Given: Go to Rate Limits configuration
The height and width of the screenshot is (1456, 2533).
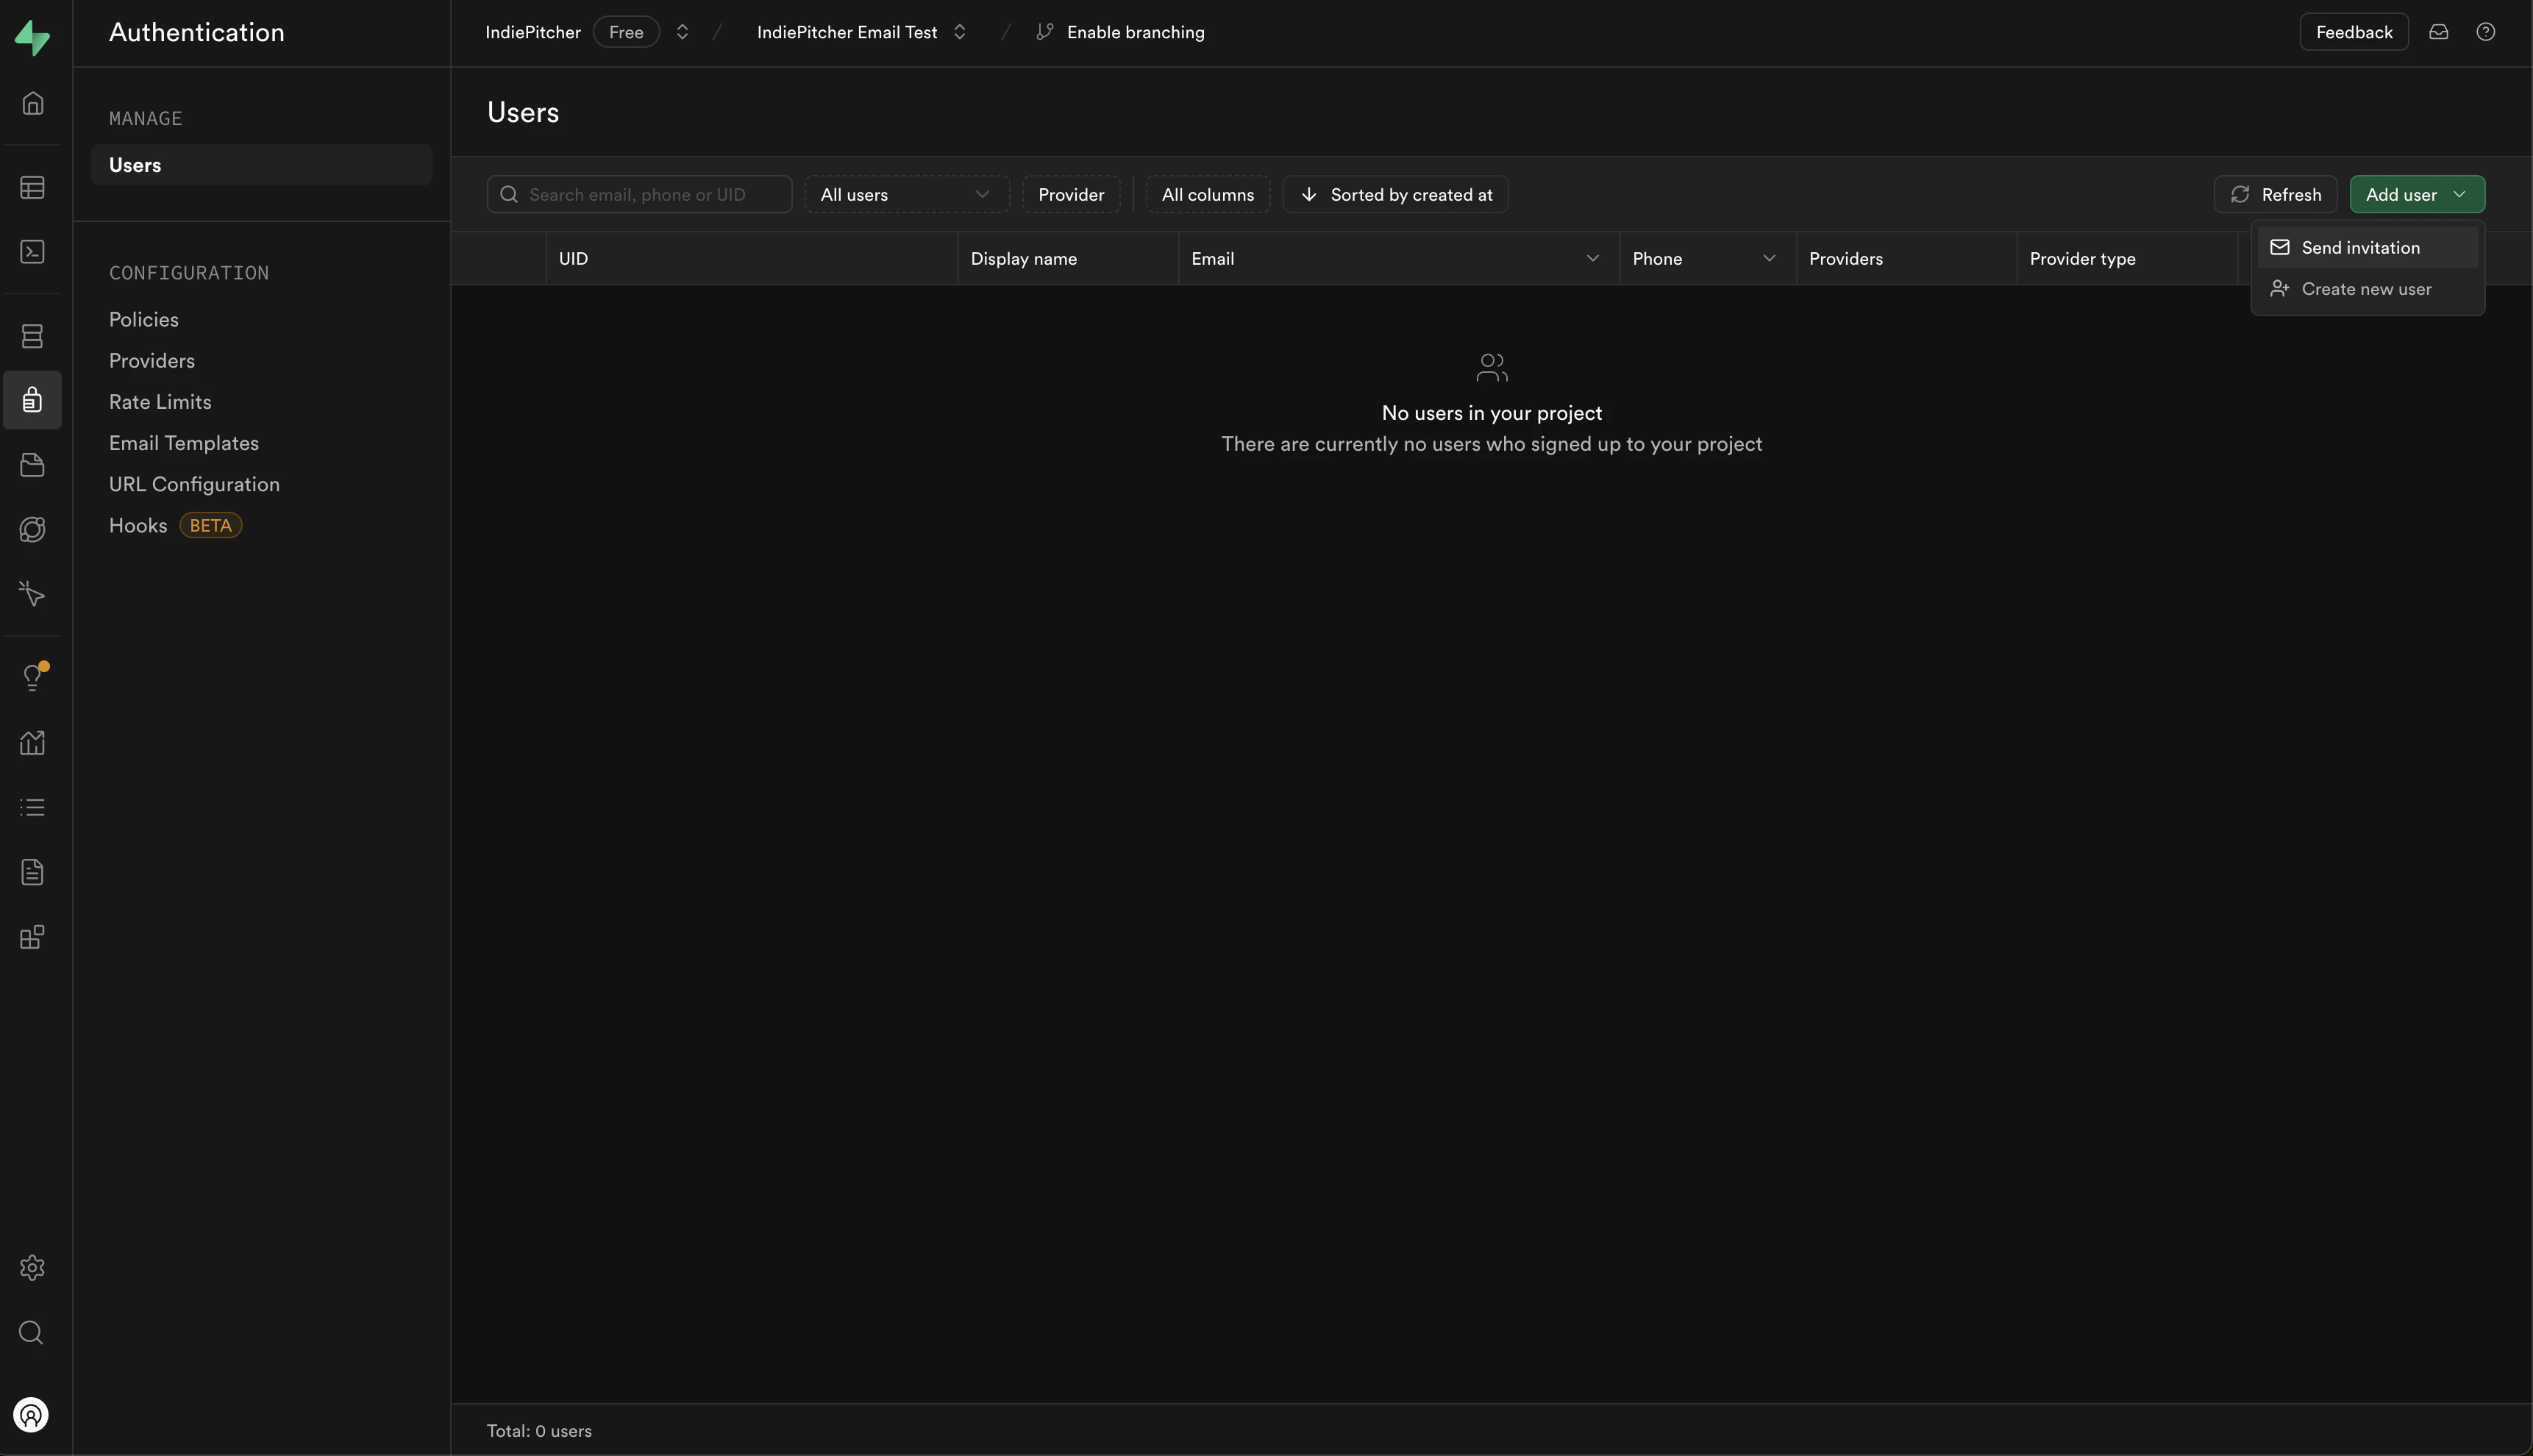Looking at the screenshot, I should (160, 401).
